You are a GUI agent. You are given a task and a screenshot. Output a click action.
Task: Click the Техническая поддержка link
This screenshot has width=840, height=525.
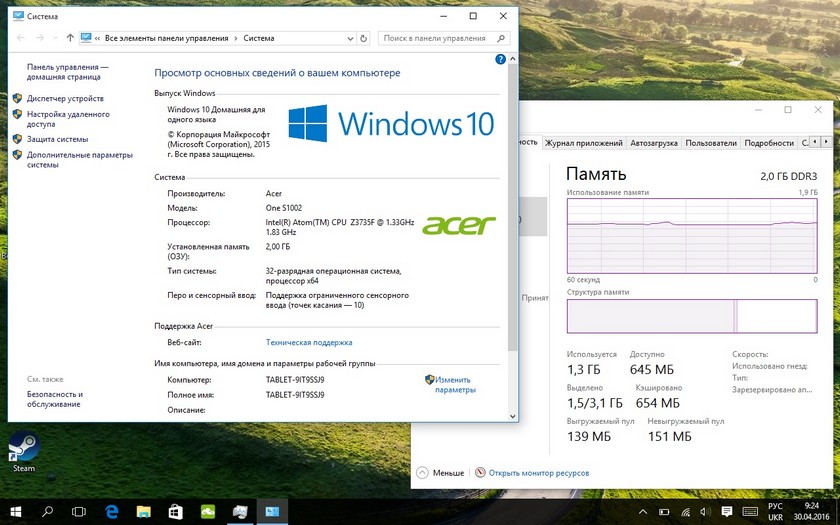click(x=309, y=342)
